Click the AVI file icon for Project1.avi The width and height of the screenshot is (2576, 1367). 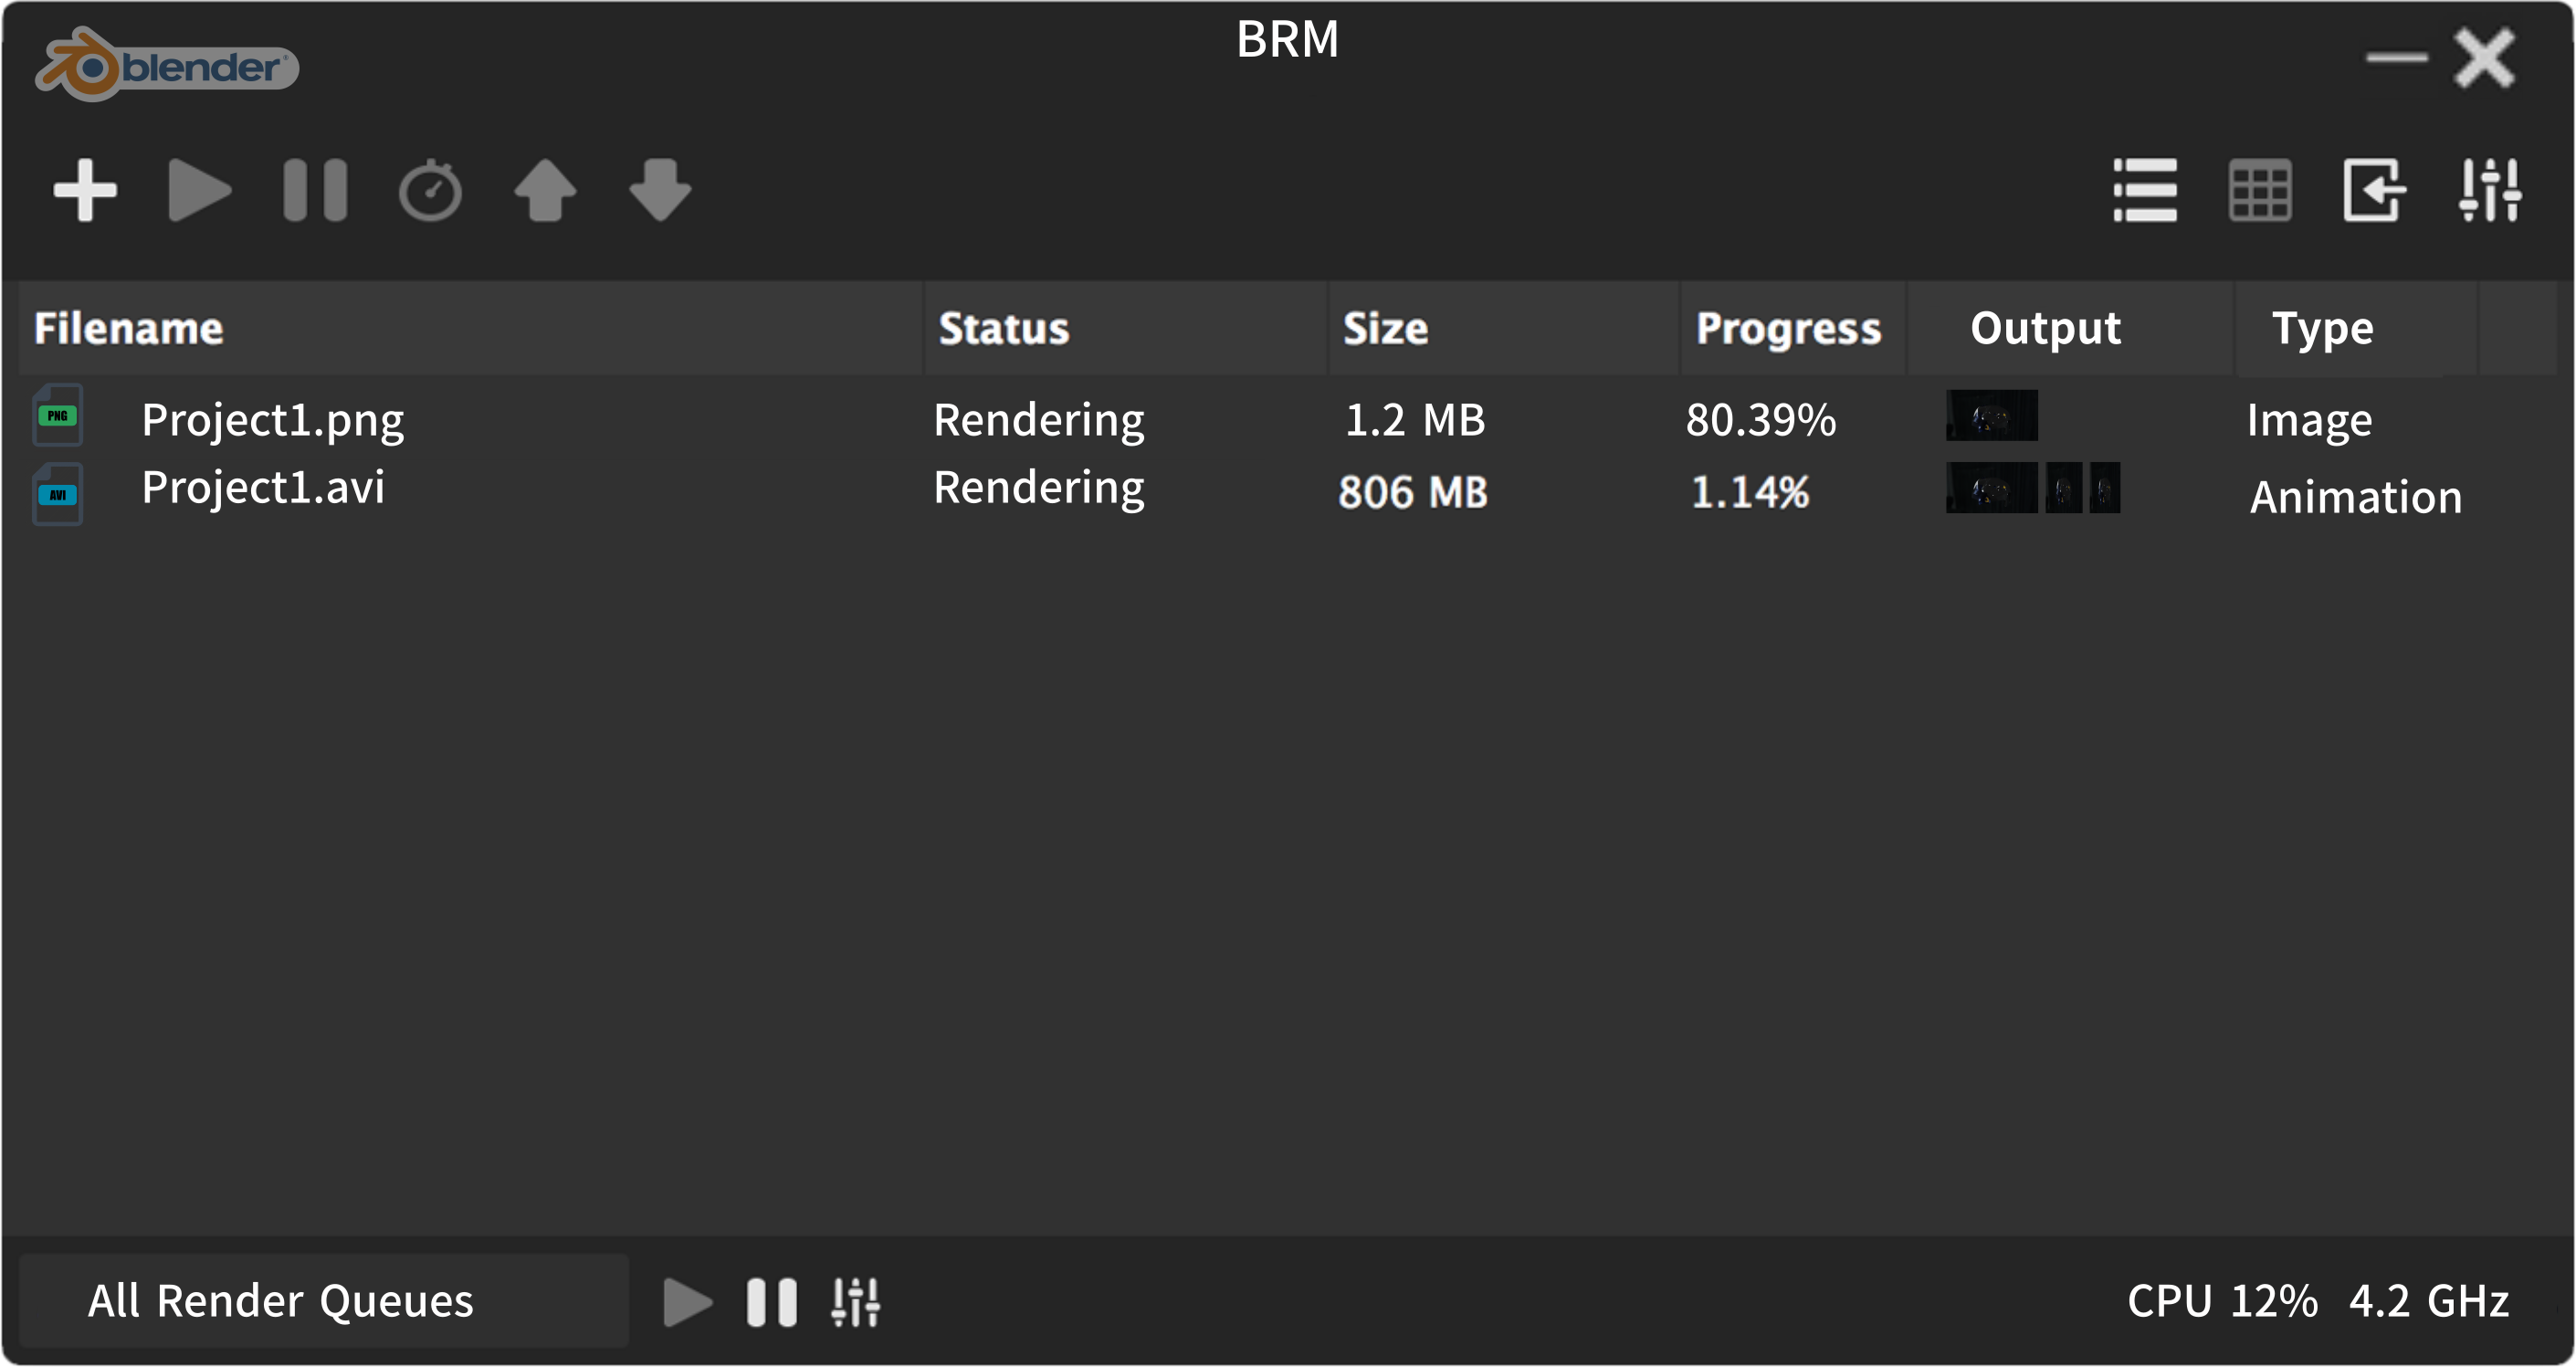pyautogui.click(x=57, y=494)
